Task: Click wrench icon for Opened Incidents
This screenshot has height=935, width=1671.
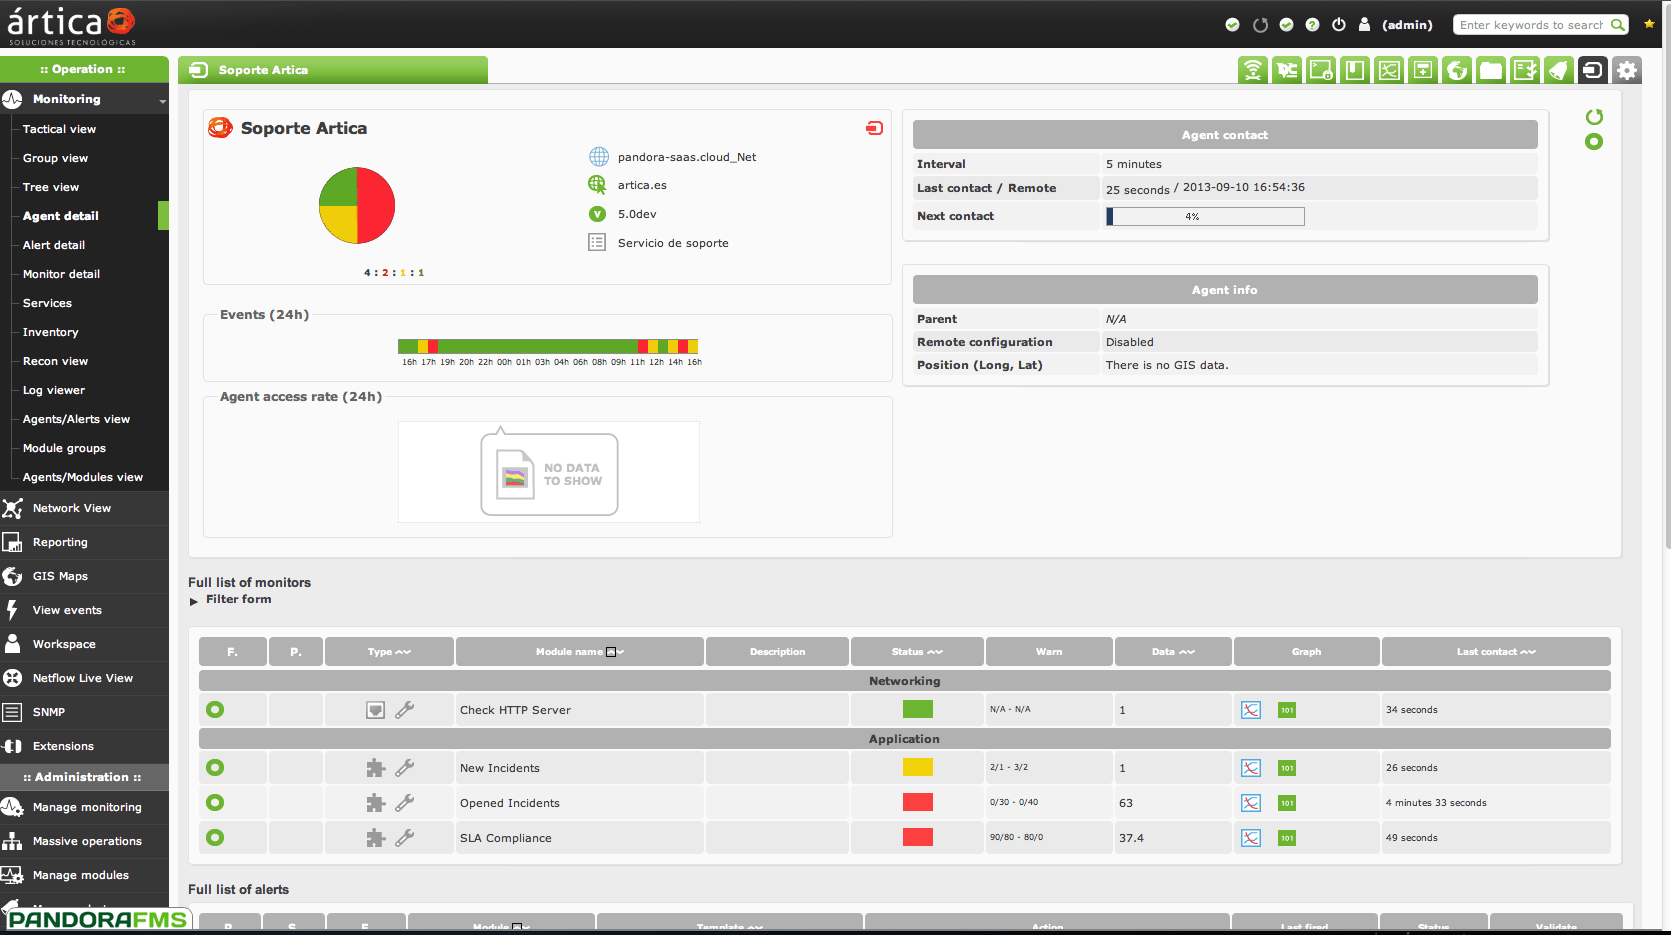Action: point(404,803)
